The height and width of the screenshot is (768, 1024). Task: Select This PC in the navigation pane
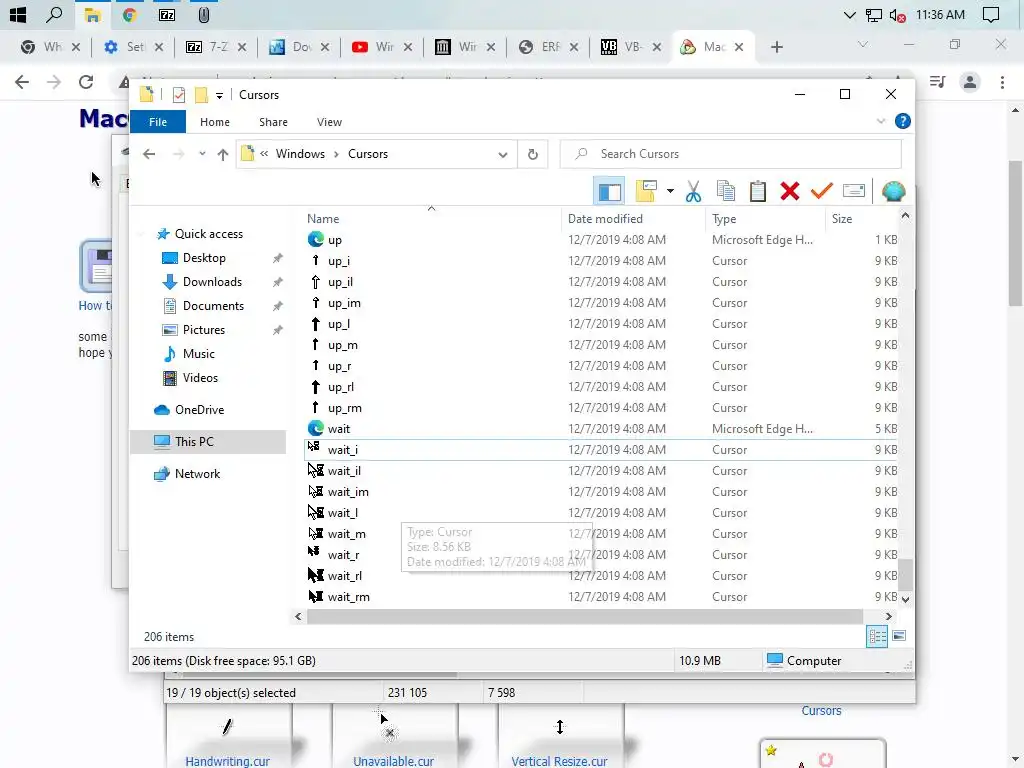pyautogui.click(x=208, y=442)
